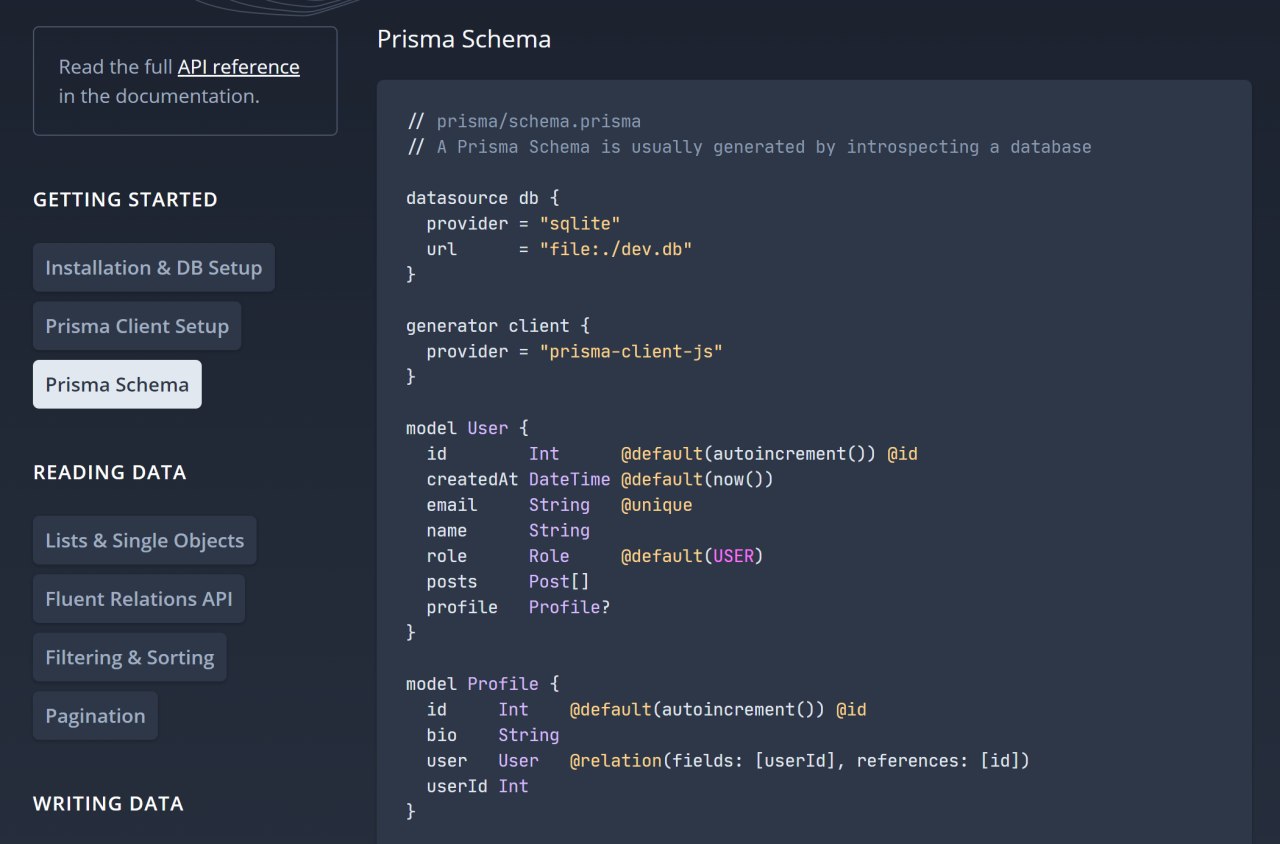
Task: Click the @relation attribute on user
Action: click(x=800, y=761)
